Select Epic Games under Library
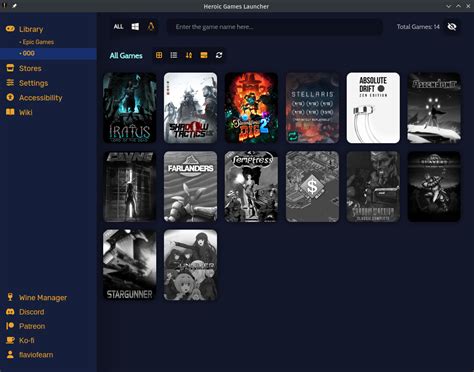474x372 pixels. pos(38,42)
